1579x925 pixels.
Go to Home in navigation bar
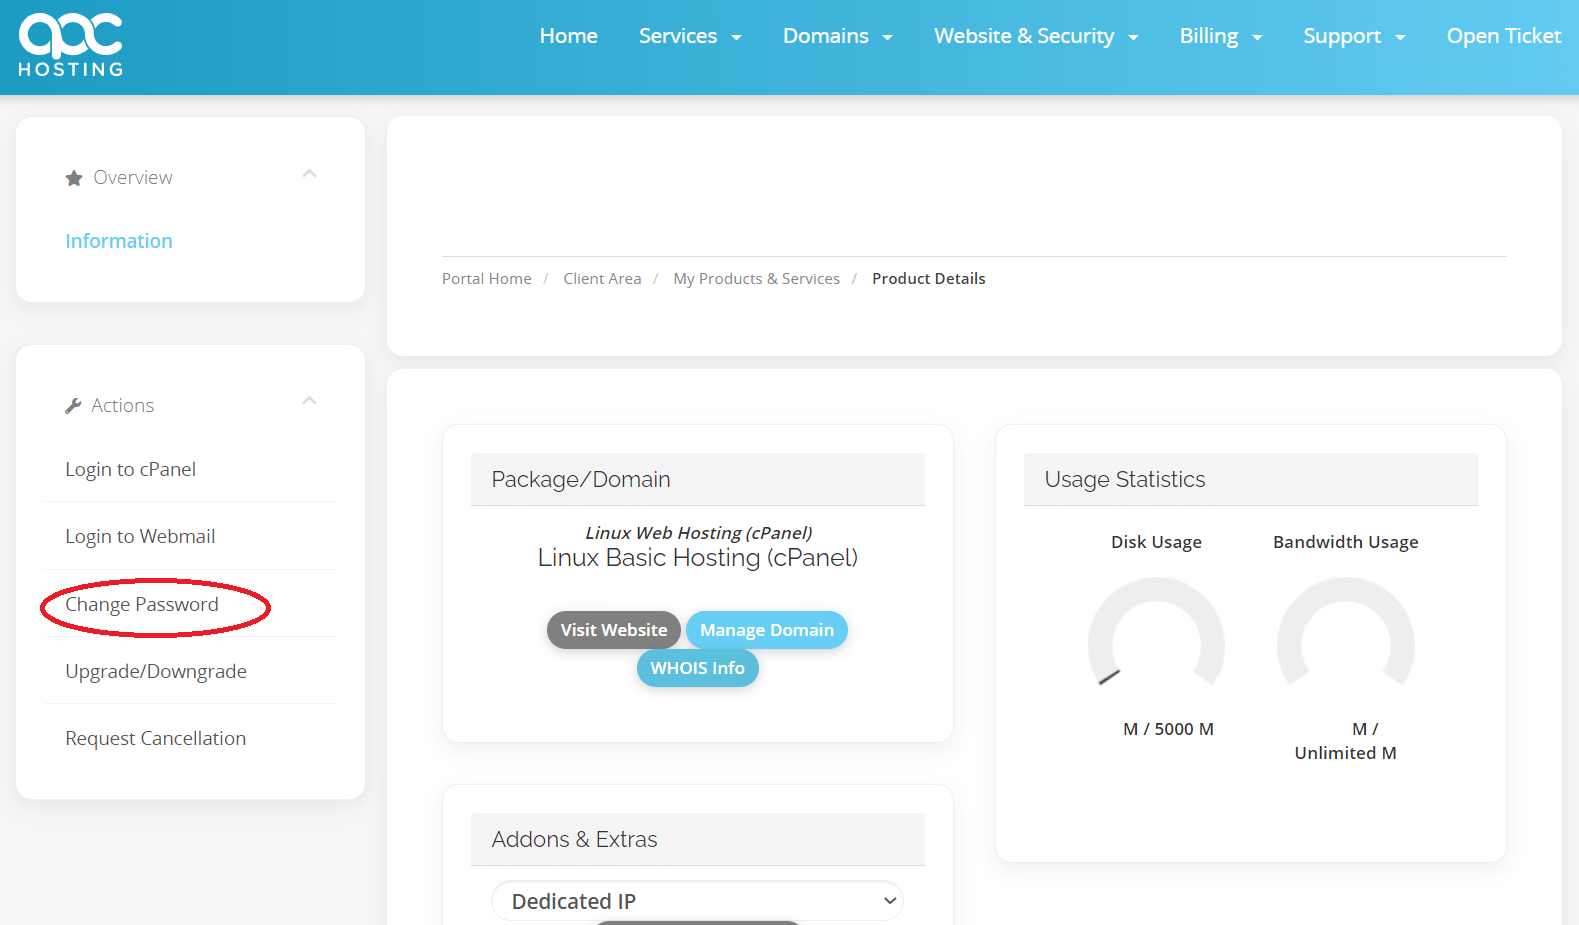[x=569, y=36]
